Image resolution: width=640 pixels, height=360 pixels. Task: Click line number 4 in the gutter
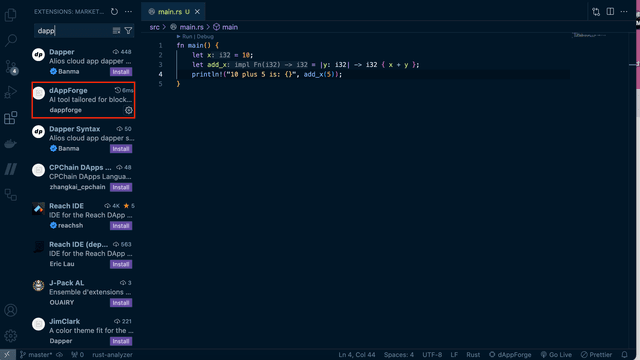[x=160, y=74]
